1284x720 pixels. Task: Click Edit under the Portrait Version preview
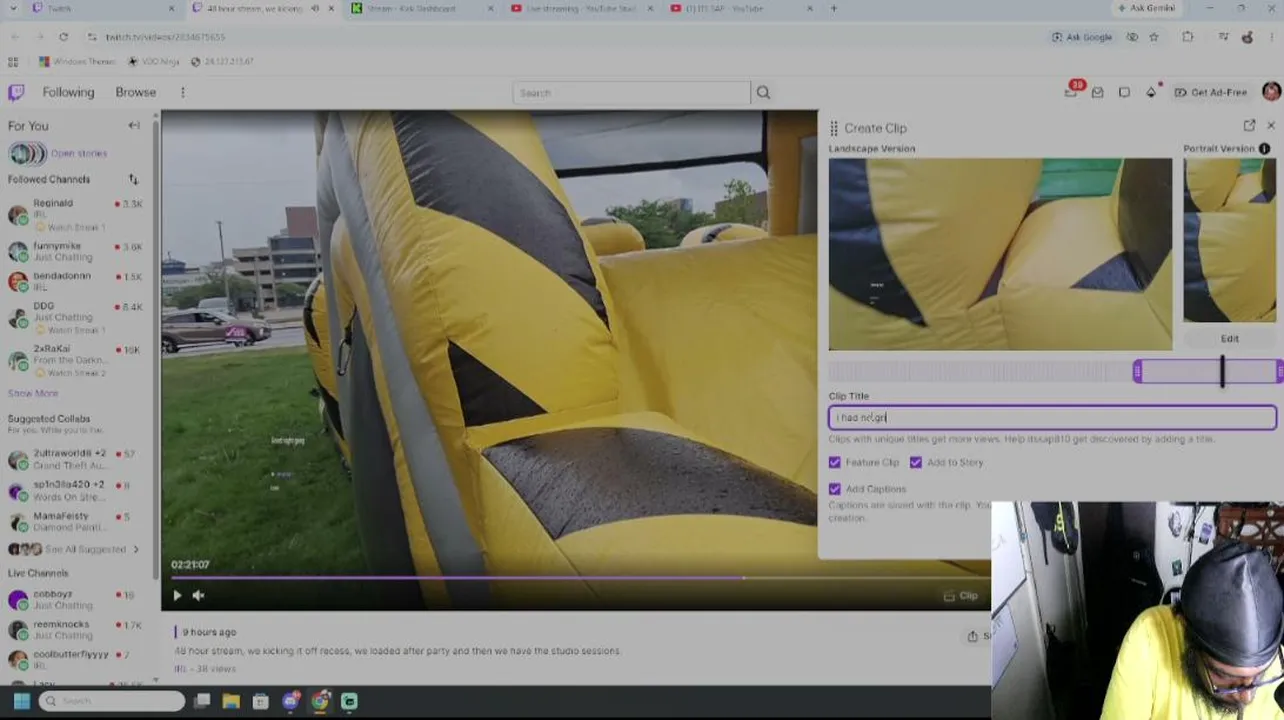point(1229,339)
